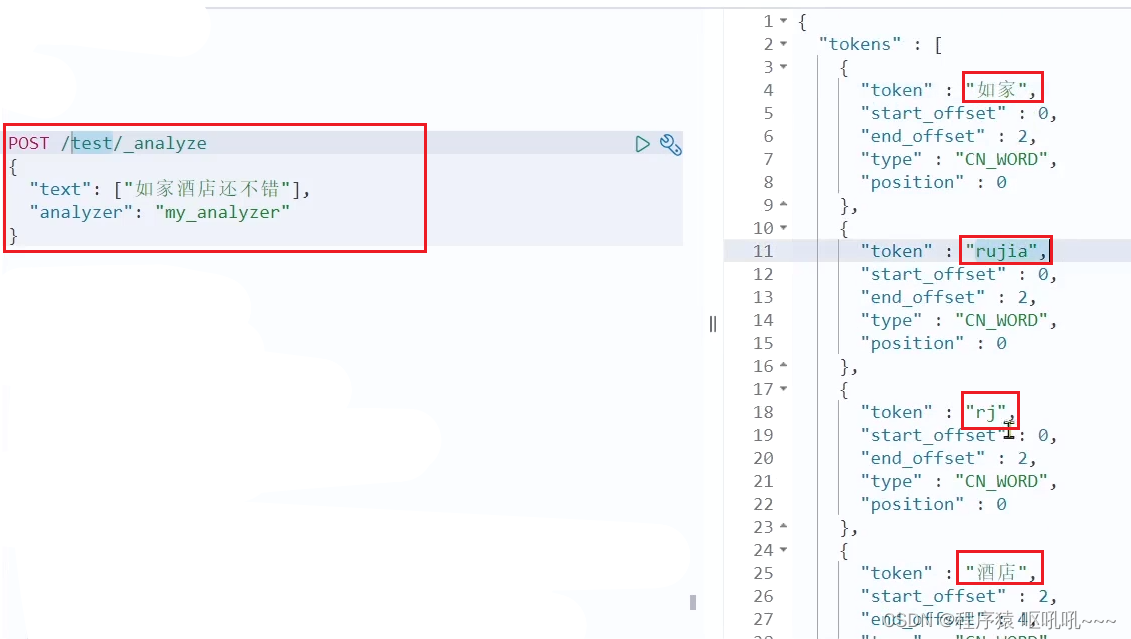This screenshot has width=1131, height=639.
Task: Collapse the root object at line 1
Action: (784, 21)
